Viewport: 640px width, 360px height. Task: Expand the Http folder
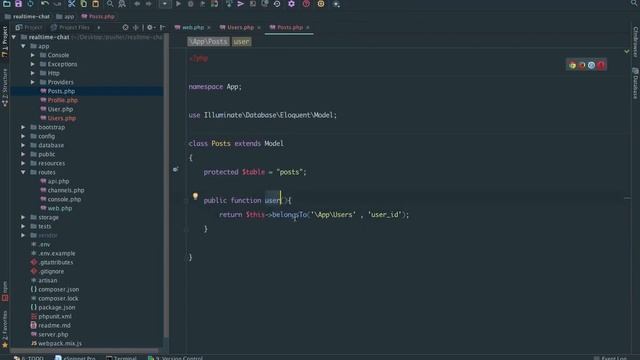point(33,73)
